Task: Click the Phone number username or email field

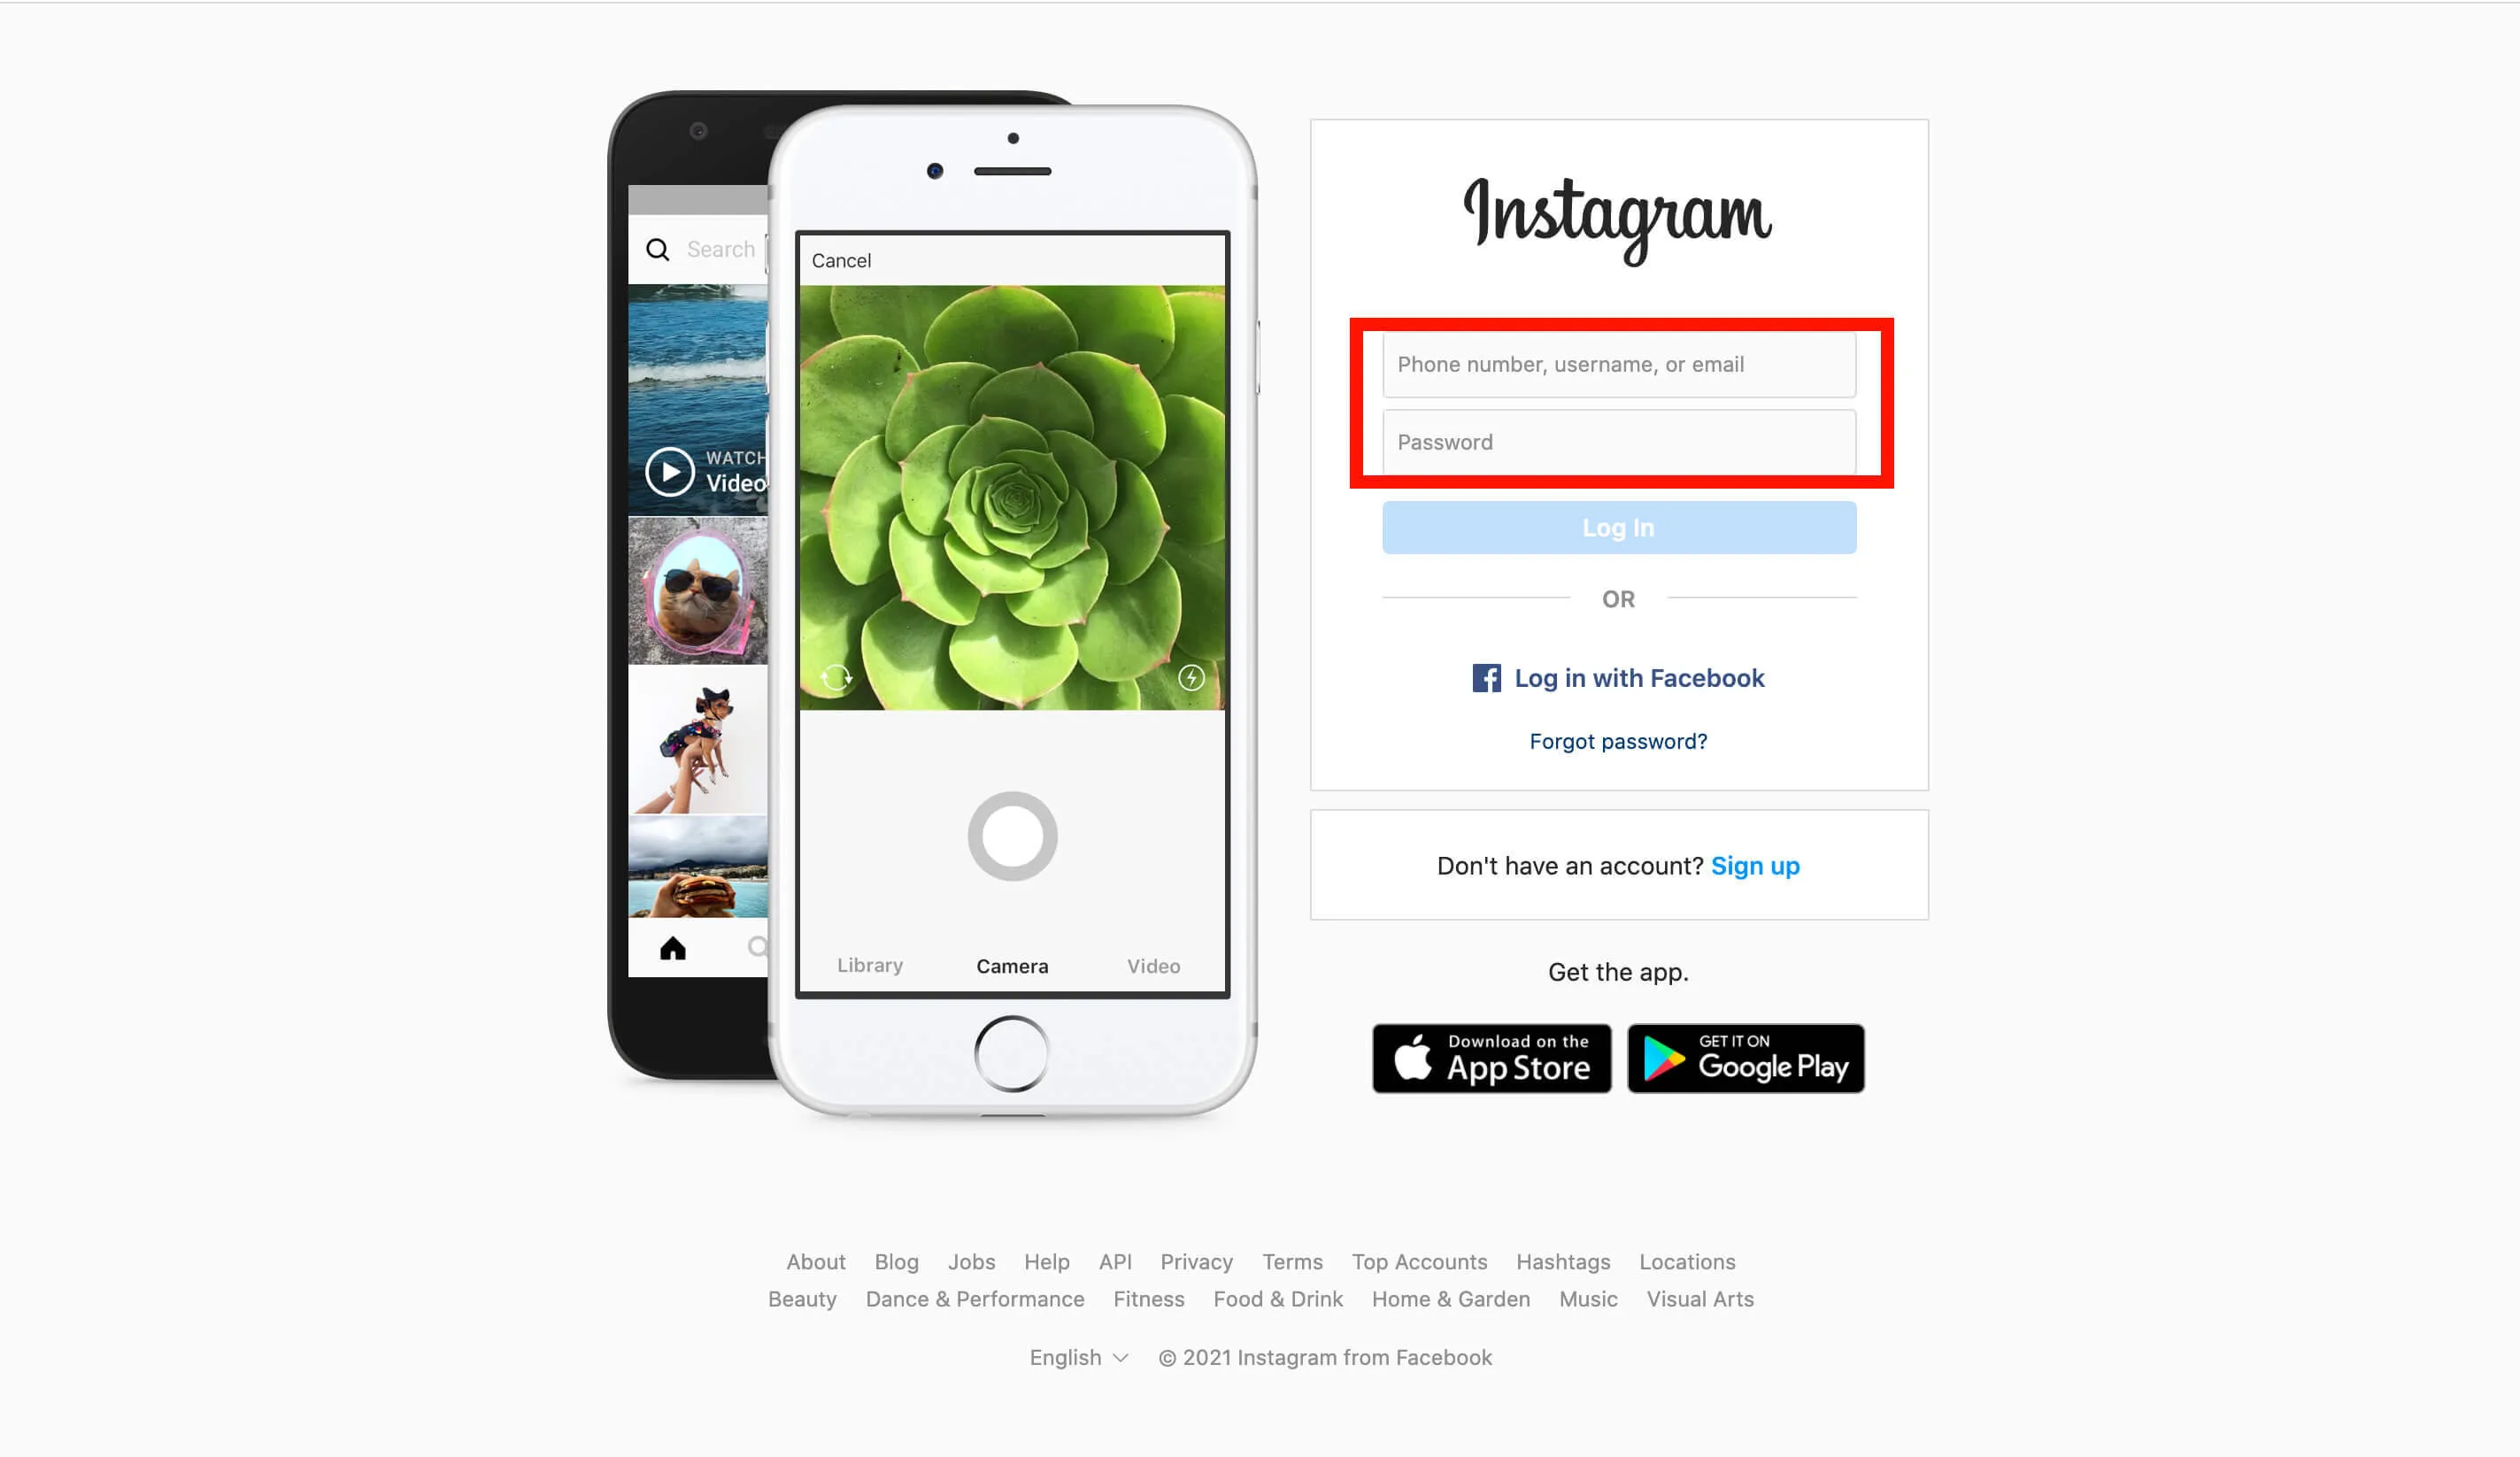Action: coord(1618,365)
